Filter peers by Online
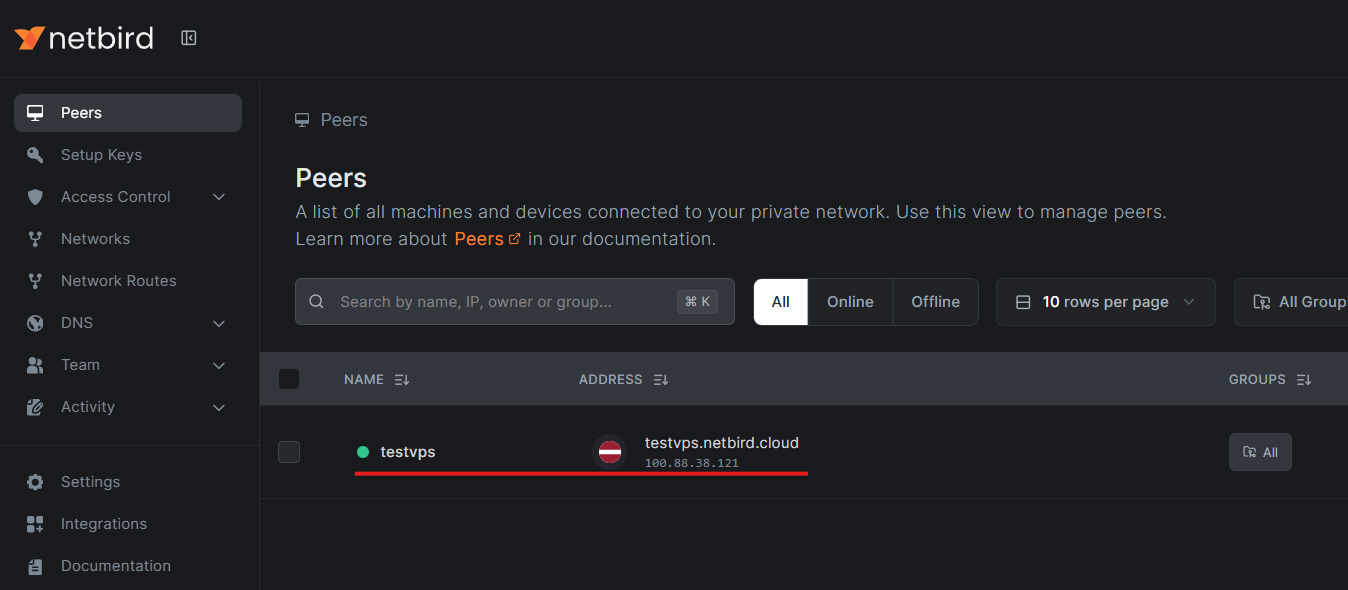 point(850,302)
